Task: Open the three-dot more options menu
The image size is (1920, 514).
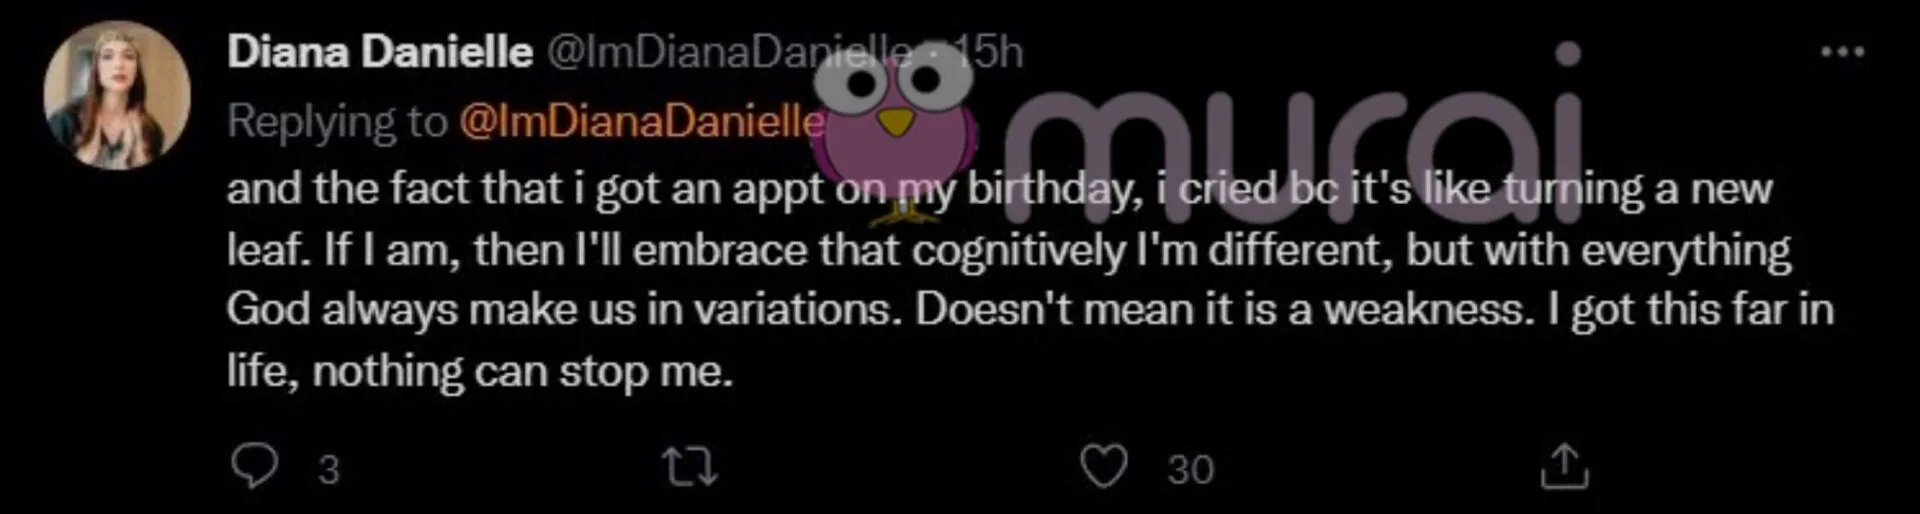Action: [1842, 53]
